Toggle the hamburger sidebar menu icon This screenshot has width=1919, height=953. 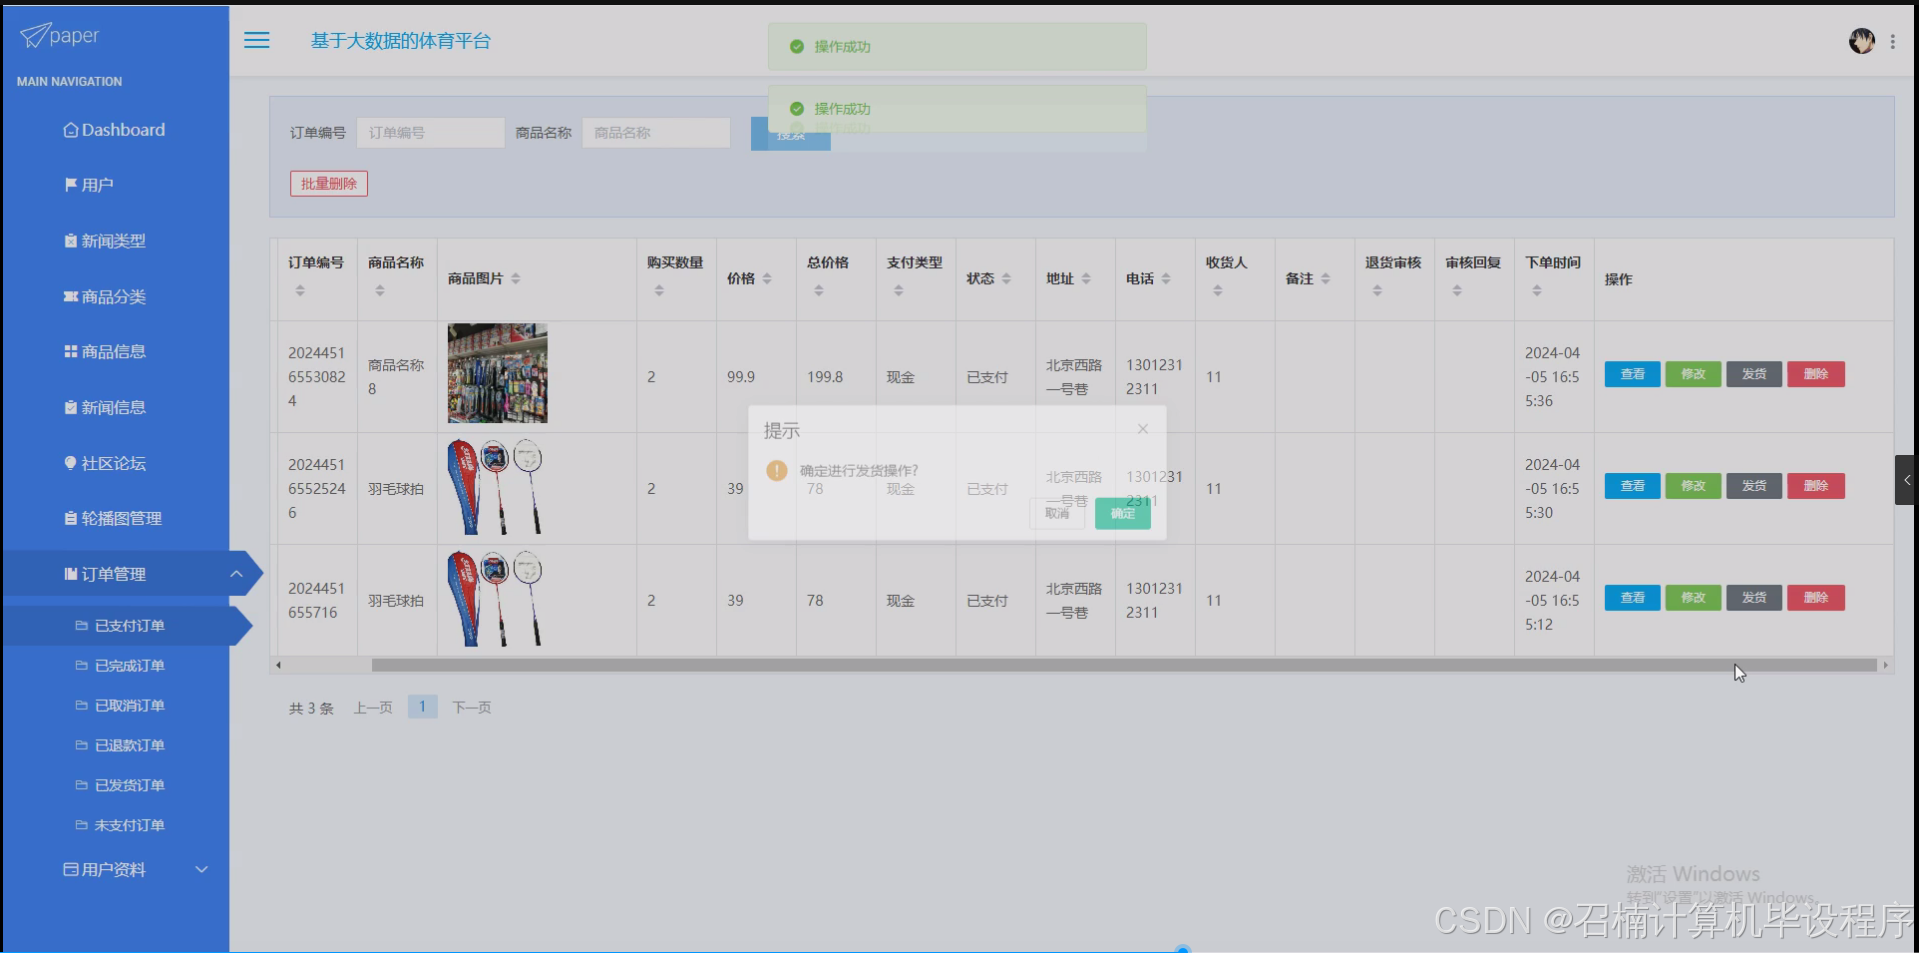(257, 40)
